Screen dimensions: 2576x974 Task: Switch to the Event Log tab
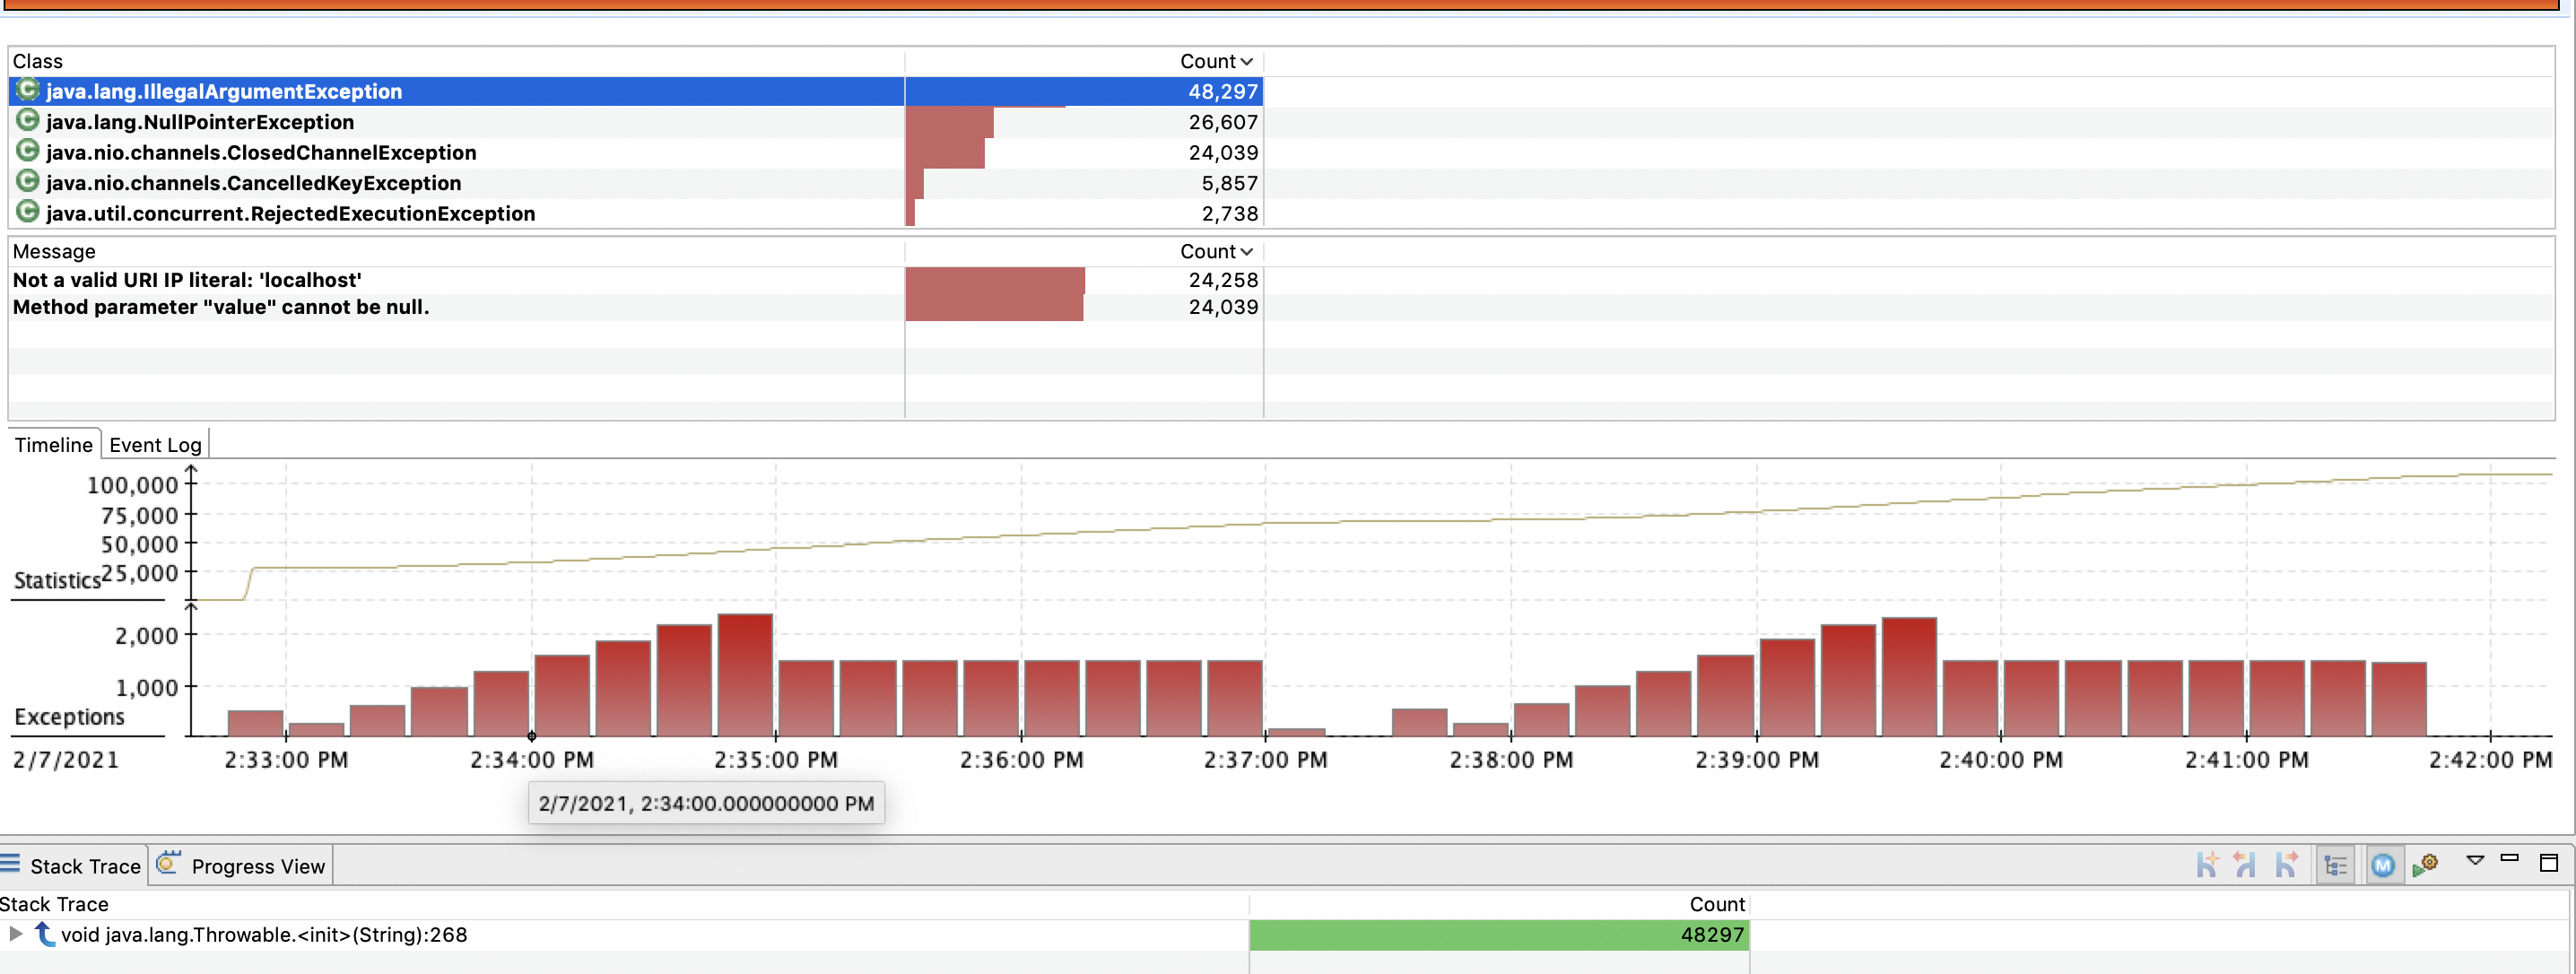[155, 445]
